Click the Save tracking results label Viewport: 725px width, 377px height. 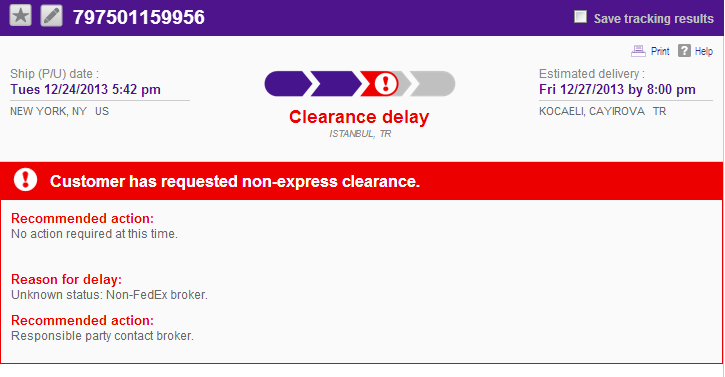pyautogui.click(x=653, y=19)
